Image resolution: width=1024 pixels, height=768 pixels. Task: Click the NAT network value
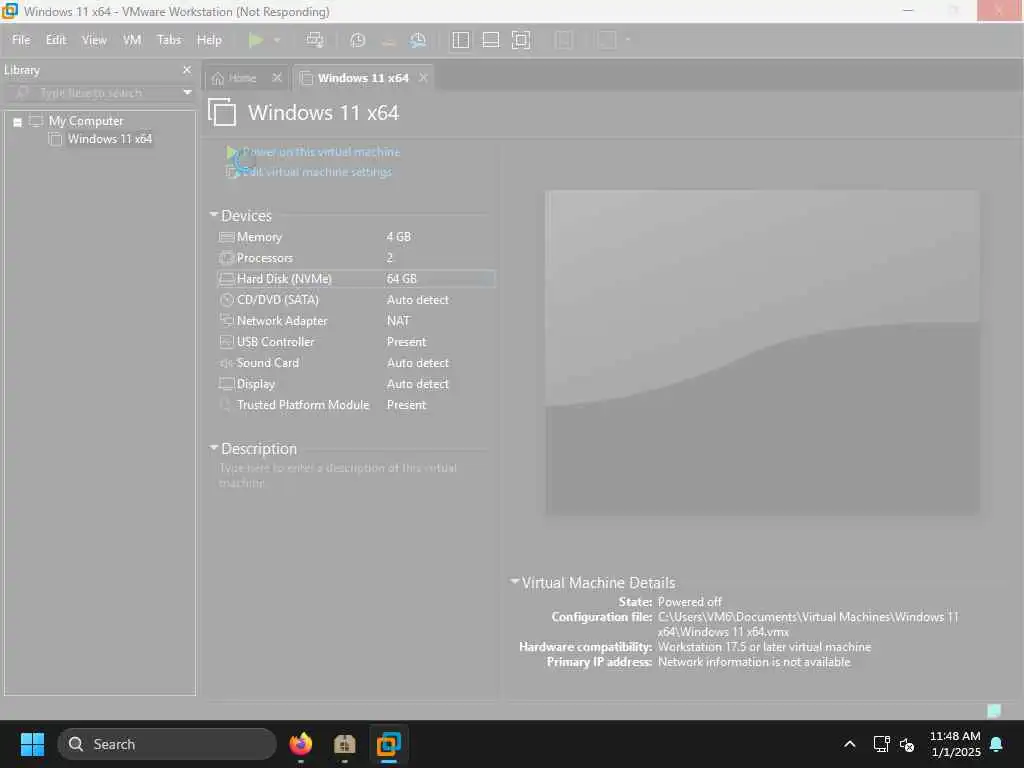(398, 321)
